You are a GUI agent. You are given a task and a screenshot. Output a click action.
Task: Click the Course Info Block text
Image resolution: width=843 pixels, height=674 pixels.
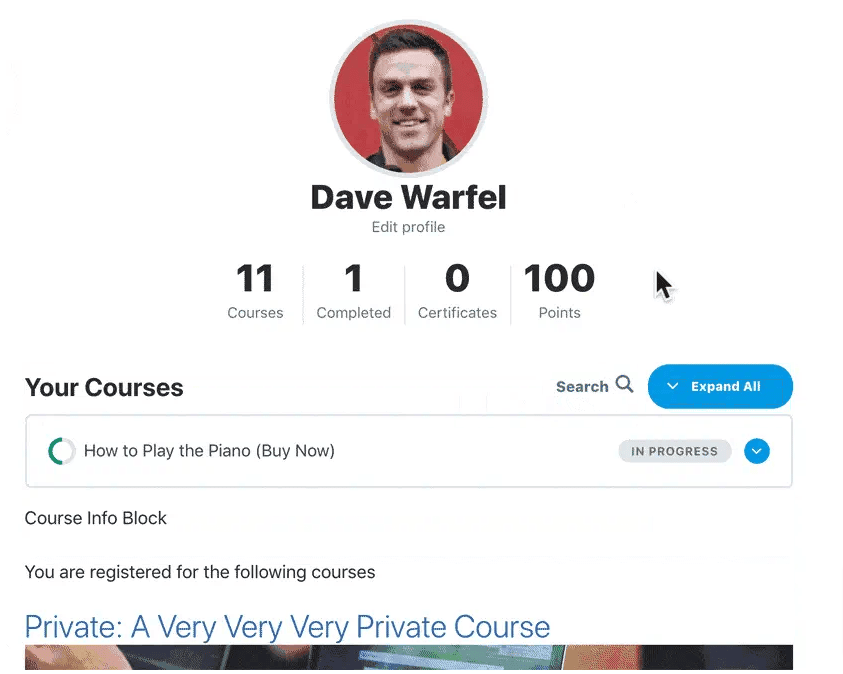(96, 518)
